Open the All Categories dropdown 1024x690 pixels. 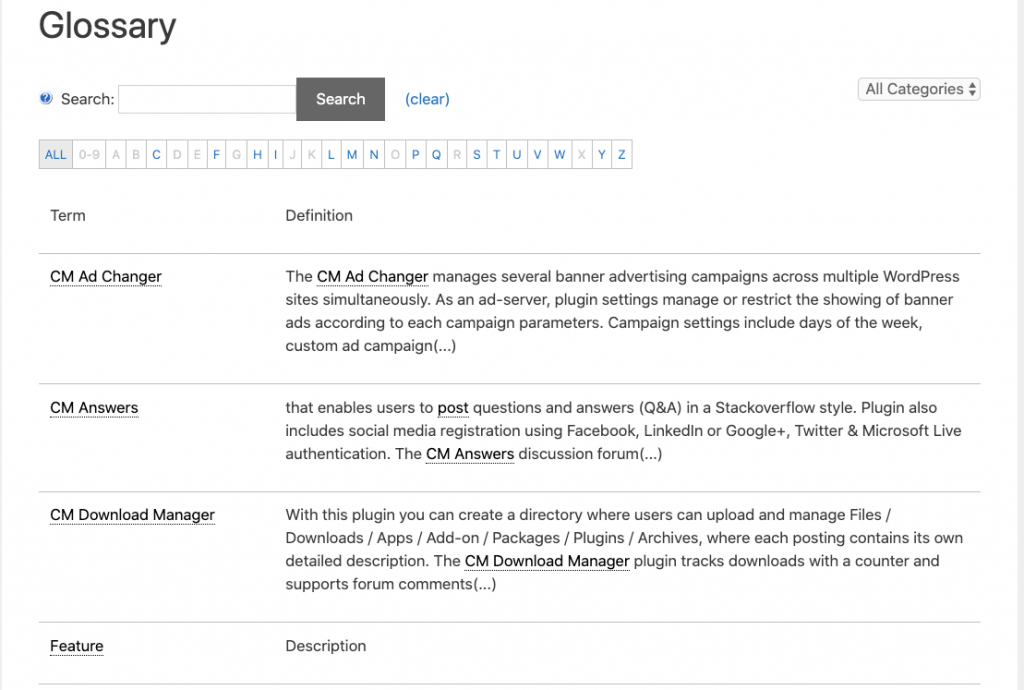pyautogui.click(x=918, y=89)
